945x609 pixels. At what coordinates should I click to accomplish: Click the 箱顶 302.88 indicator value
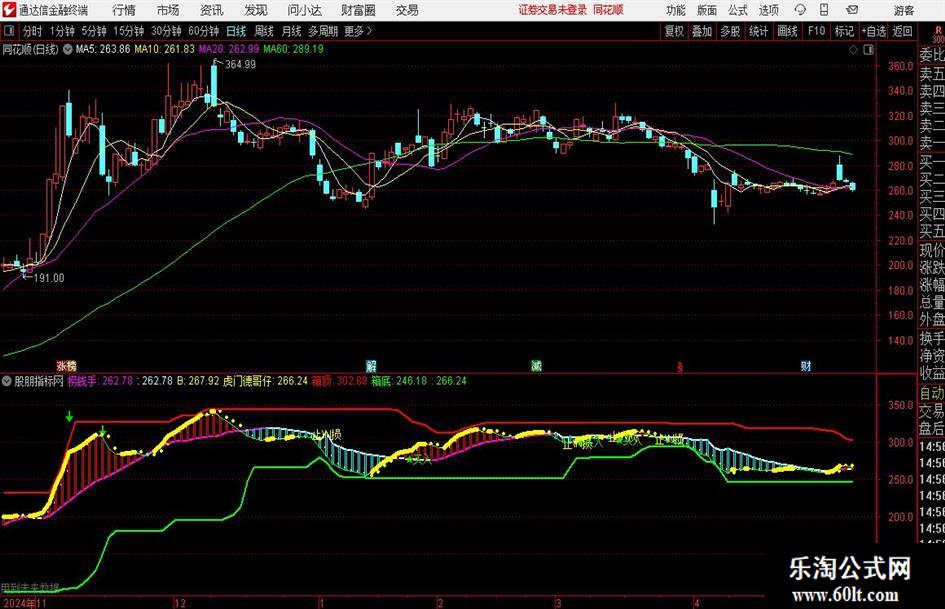[x=339, y=381]
